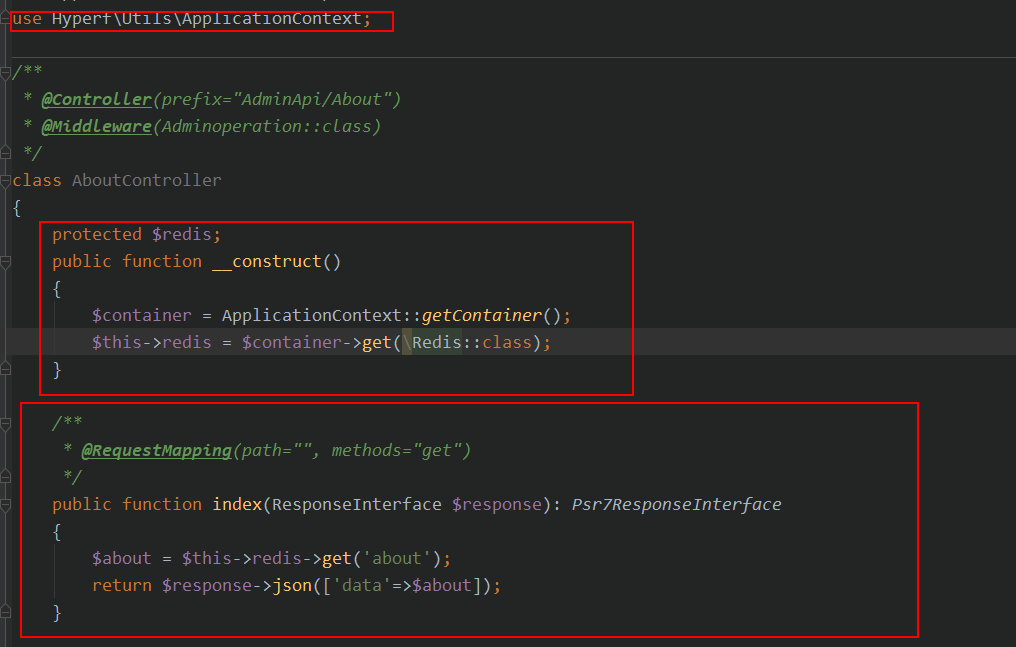1016x647 pixels.
Task: Navigate to the @RequestMapping annotation
Action: coord(156,450)
